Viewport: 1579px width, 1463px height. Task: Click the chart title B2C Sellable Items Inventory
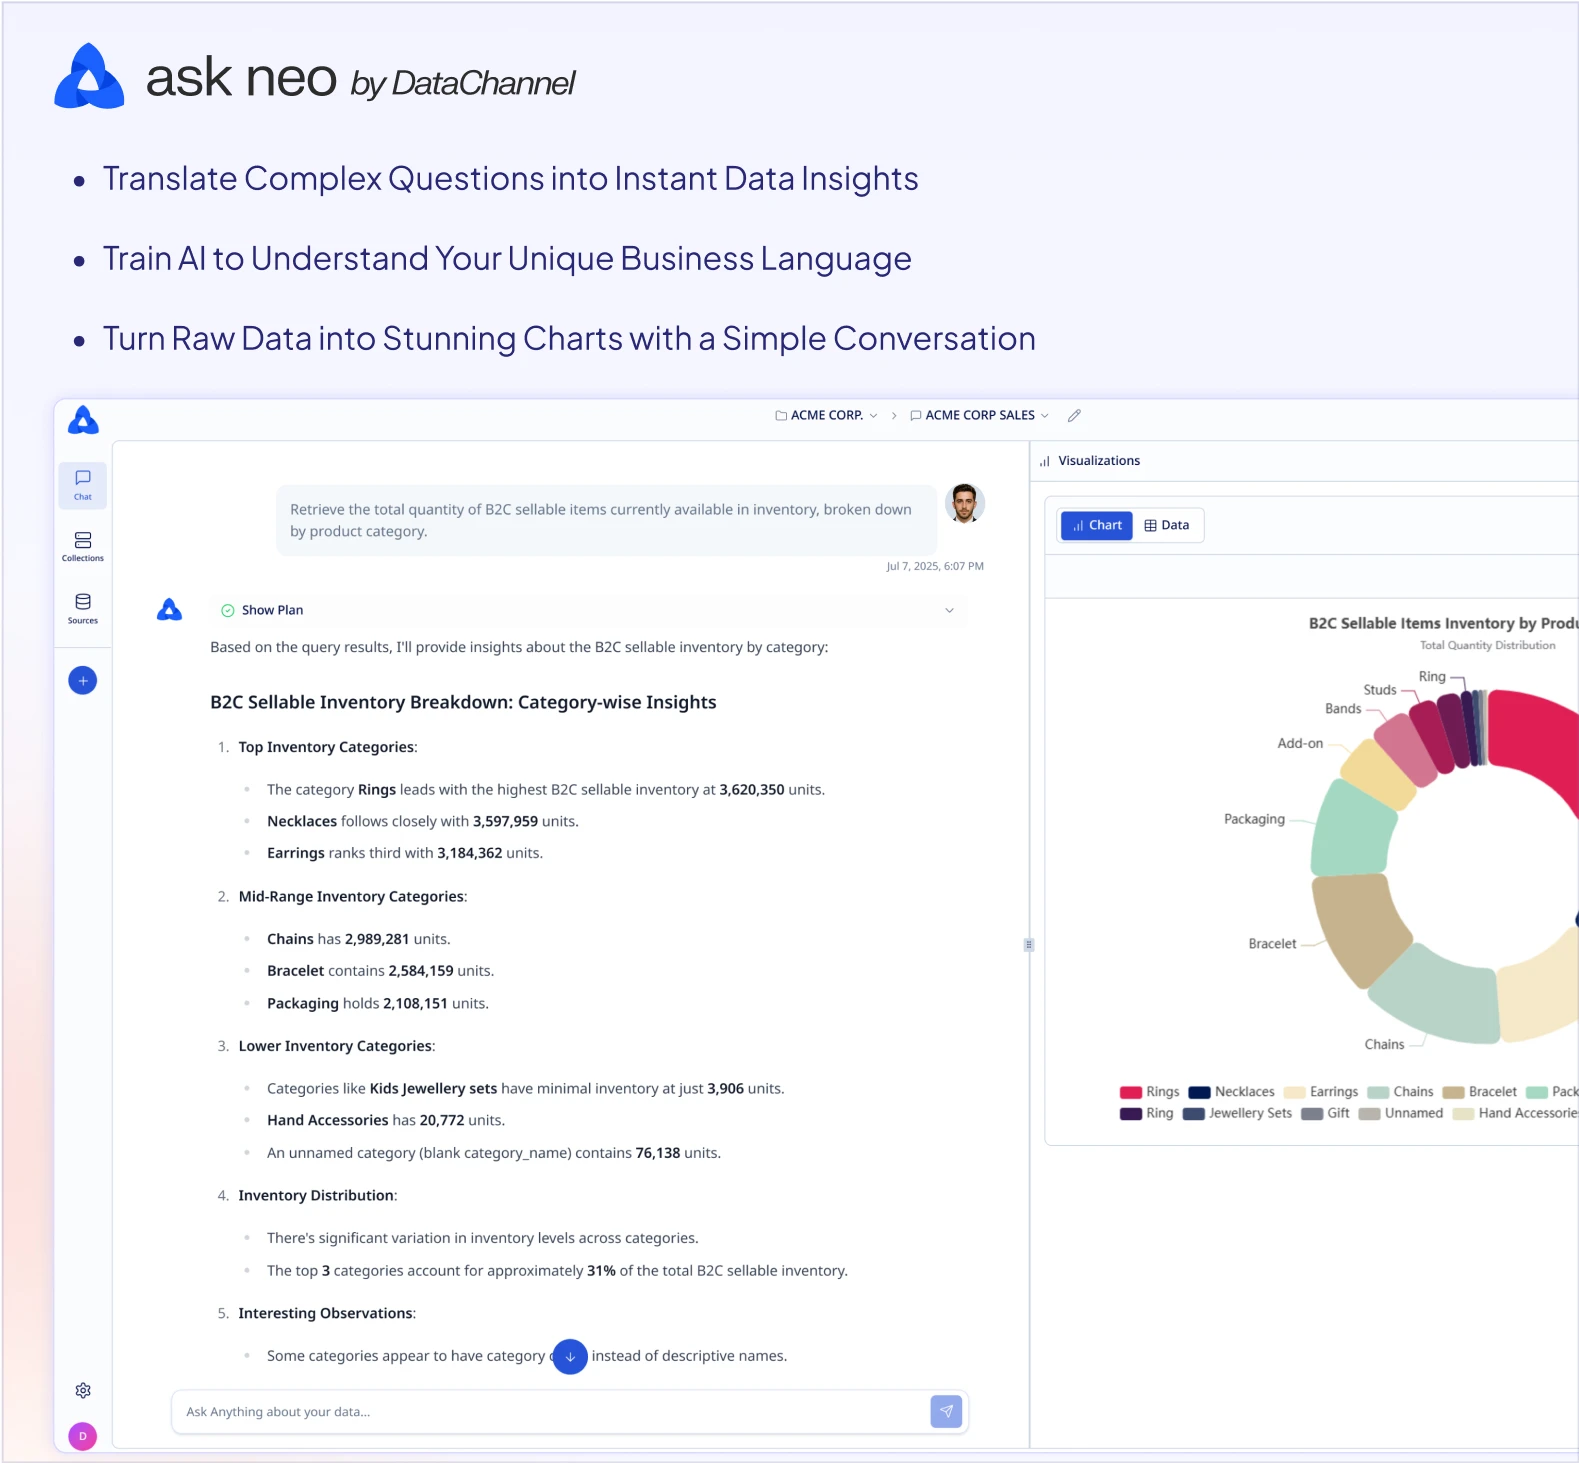tap(1443, 623)
